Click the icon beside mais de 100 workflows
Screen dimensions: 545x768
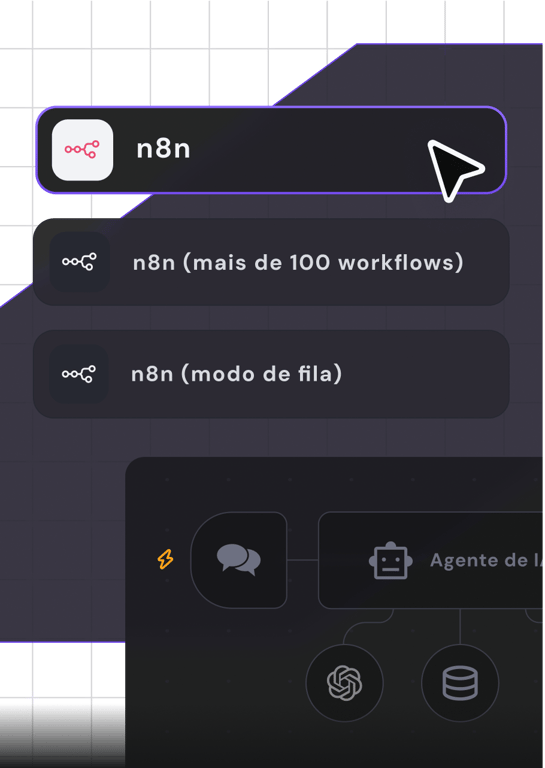click(x=79, y=262)
